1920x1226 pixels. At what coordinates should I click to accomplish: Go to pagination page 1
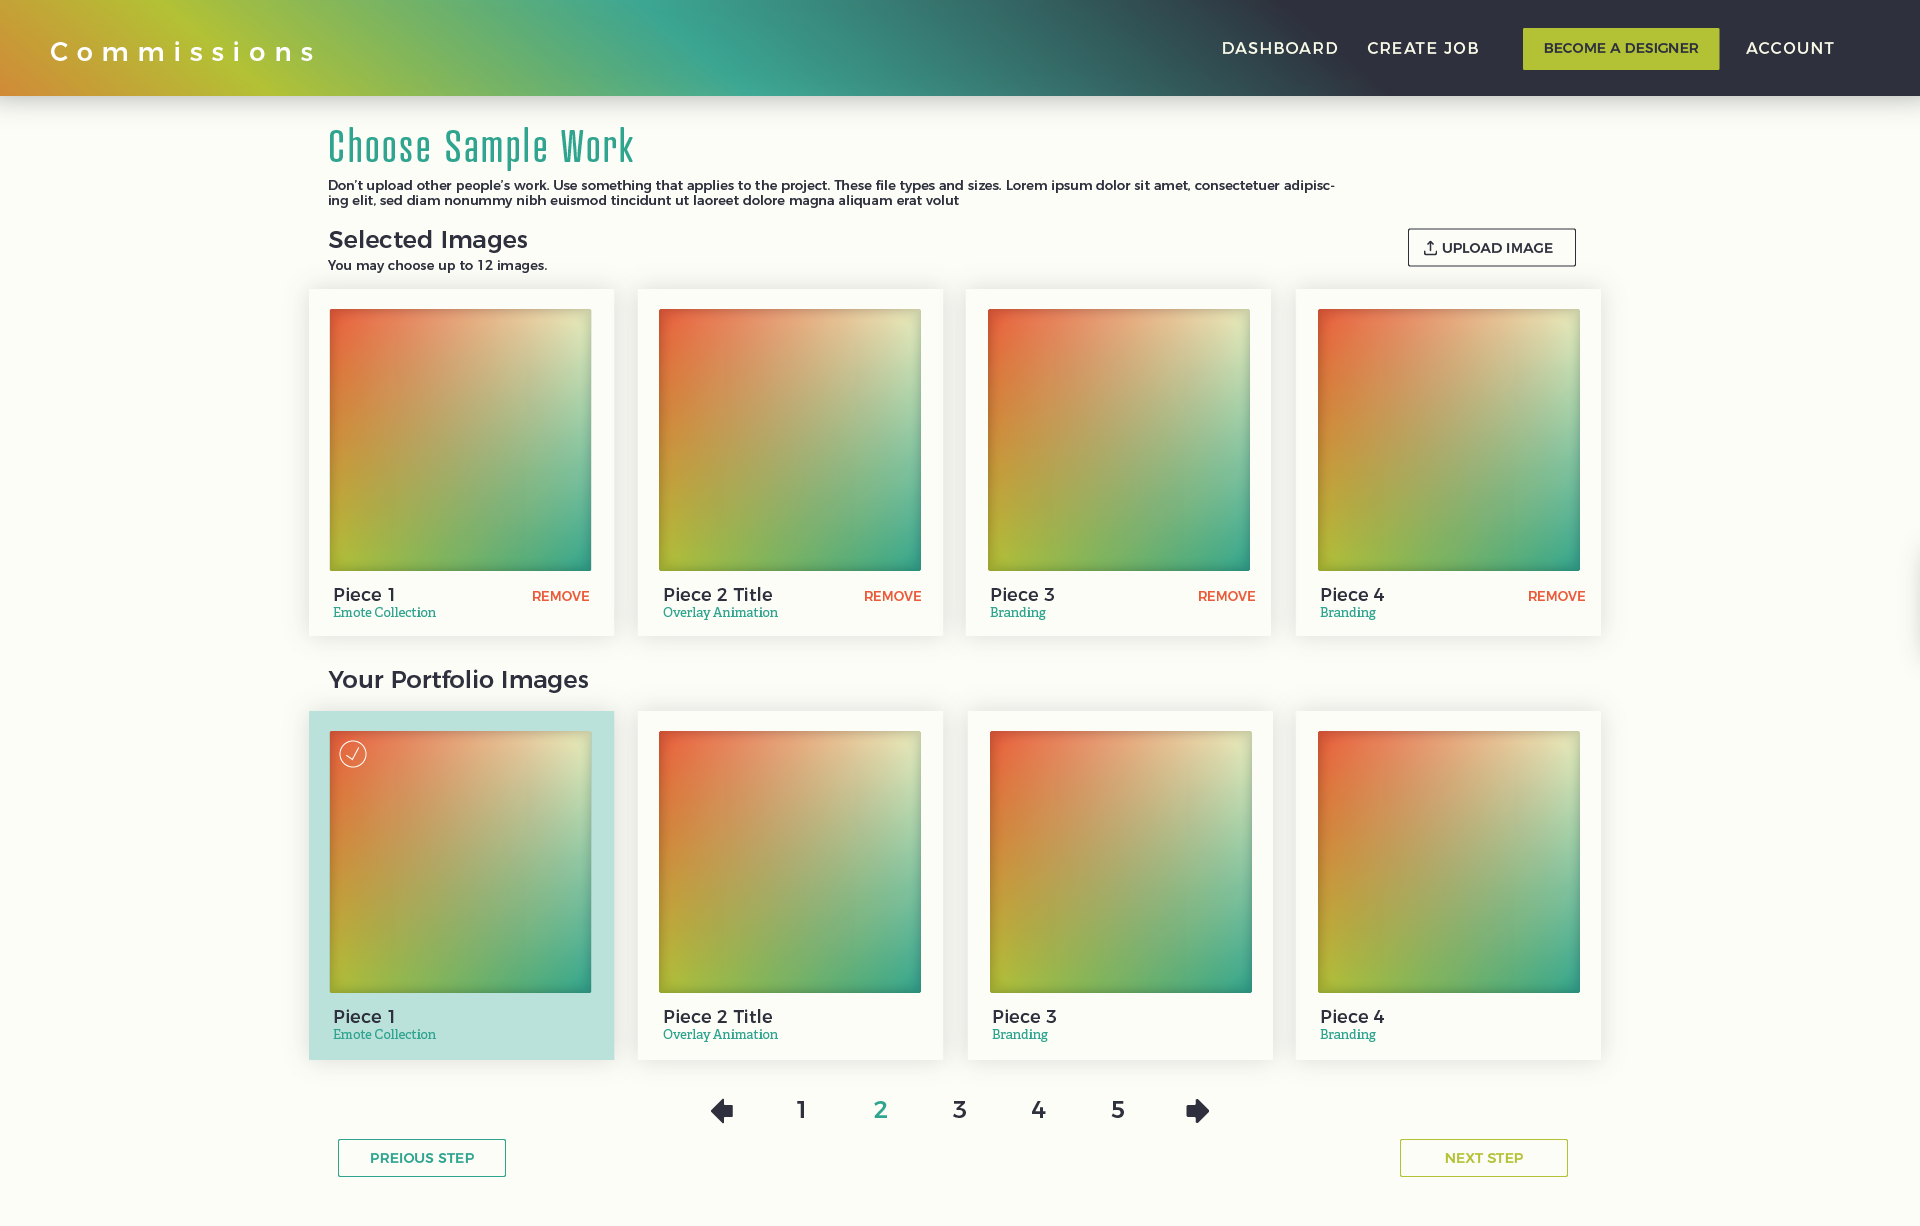pos(801,1110)
